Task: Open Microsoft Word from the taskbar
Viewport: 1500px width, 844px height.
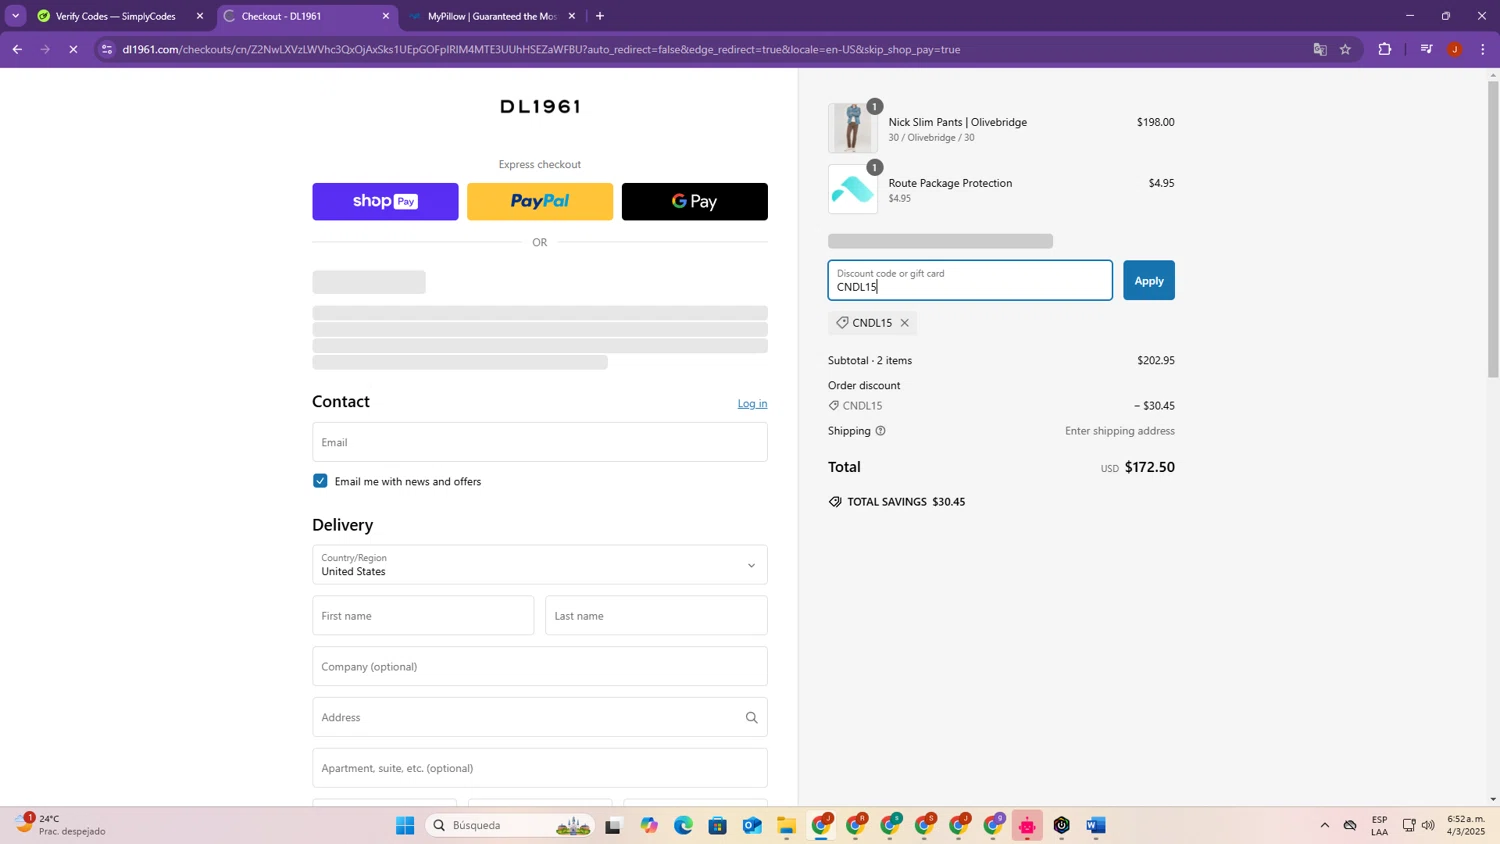Action: (1096, 825)
